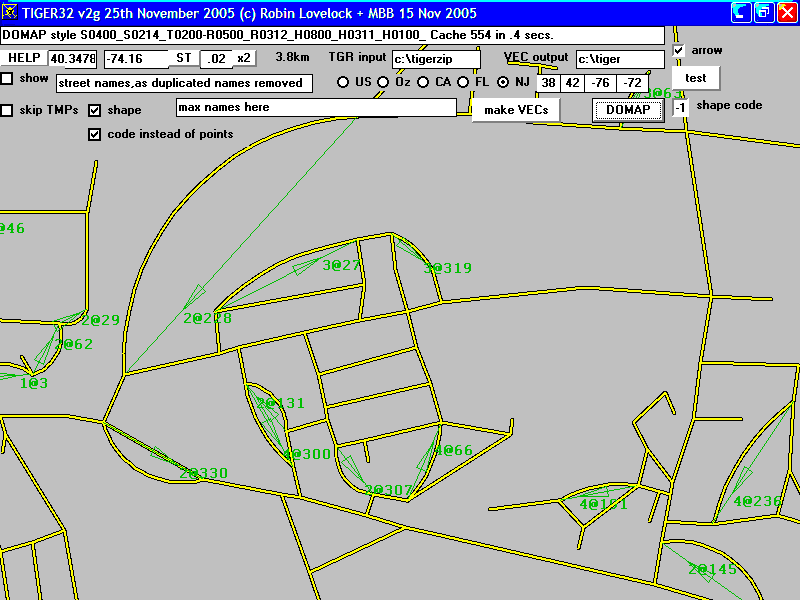Viewport: 800px width, 600px height.
Task: Restore down the TIGER32 window
Action: click(x=763, y=12)
